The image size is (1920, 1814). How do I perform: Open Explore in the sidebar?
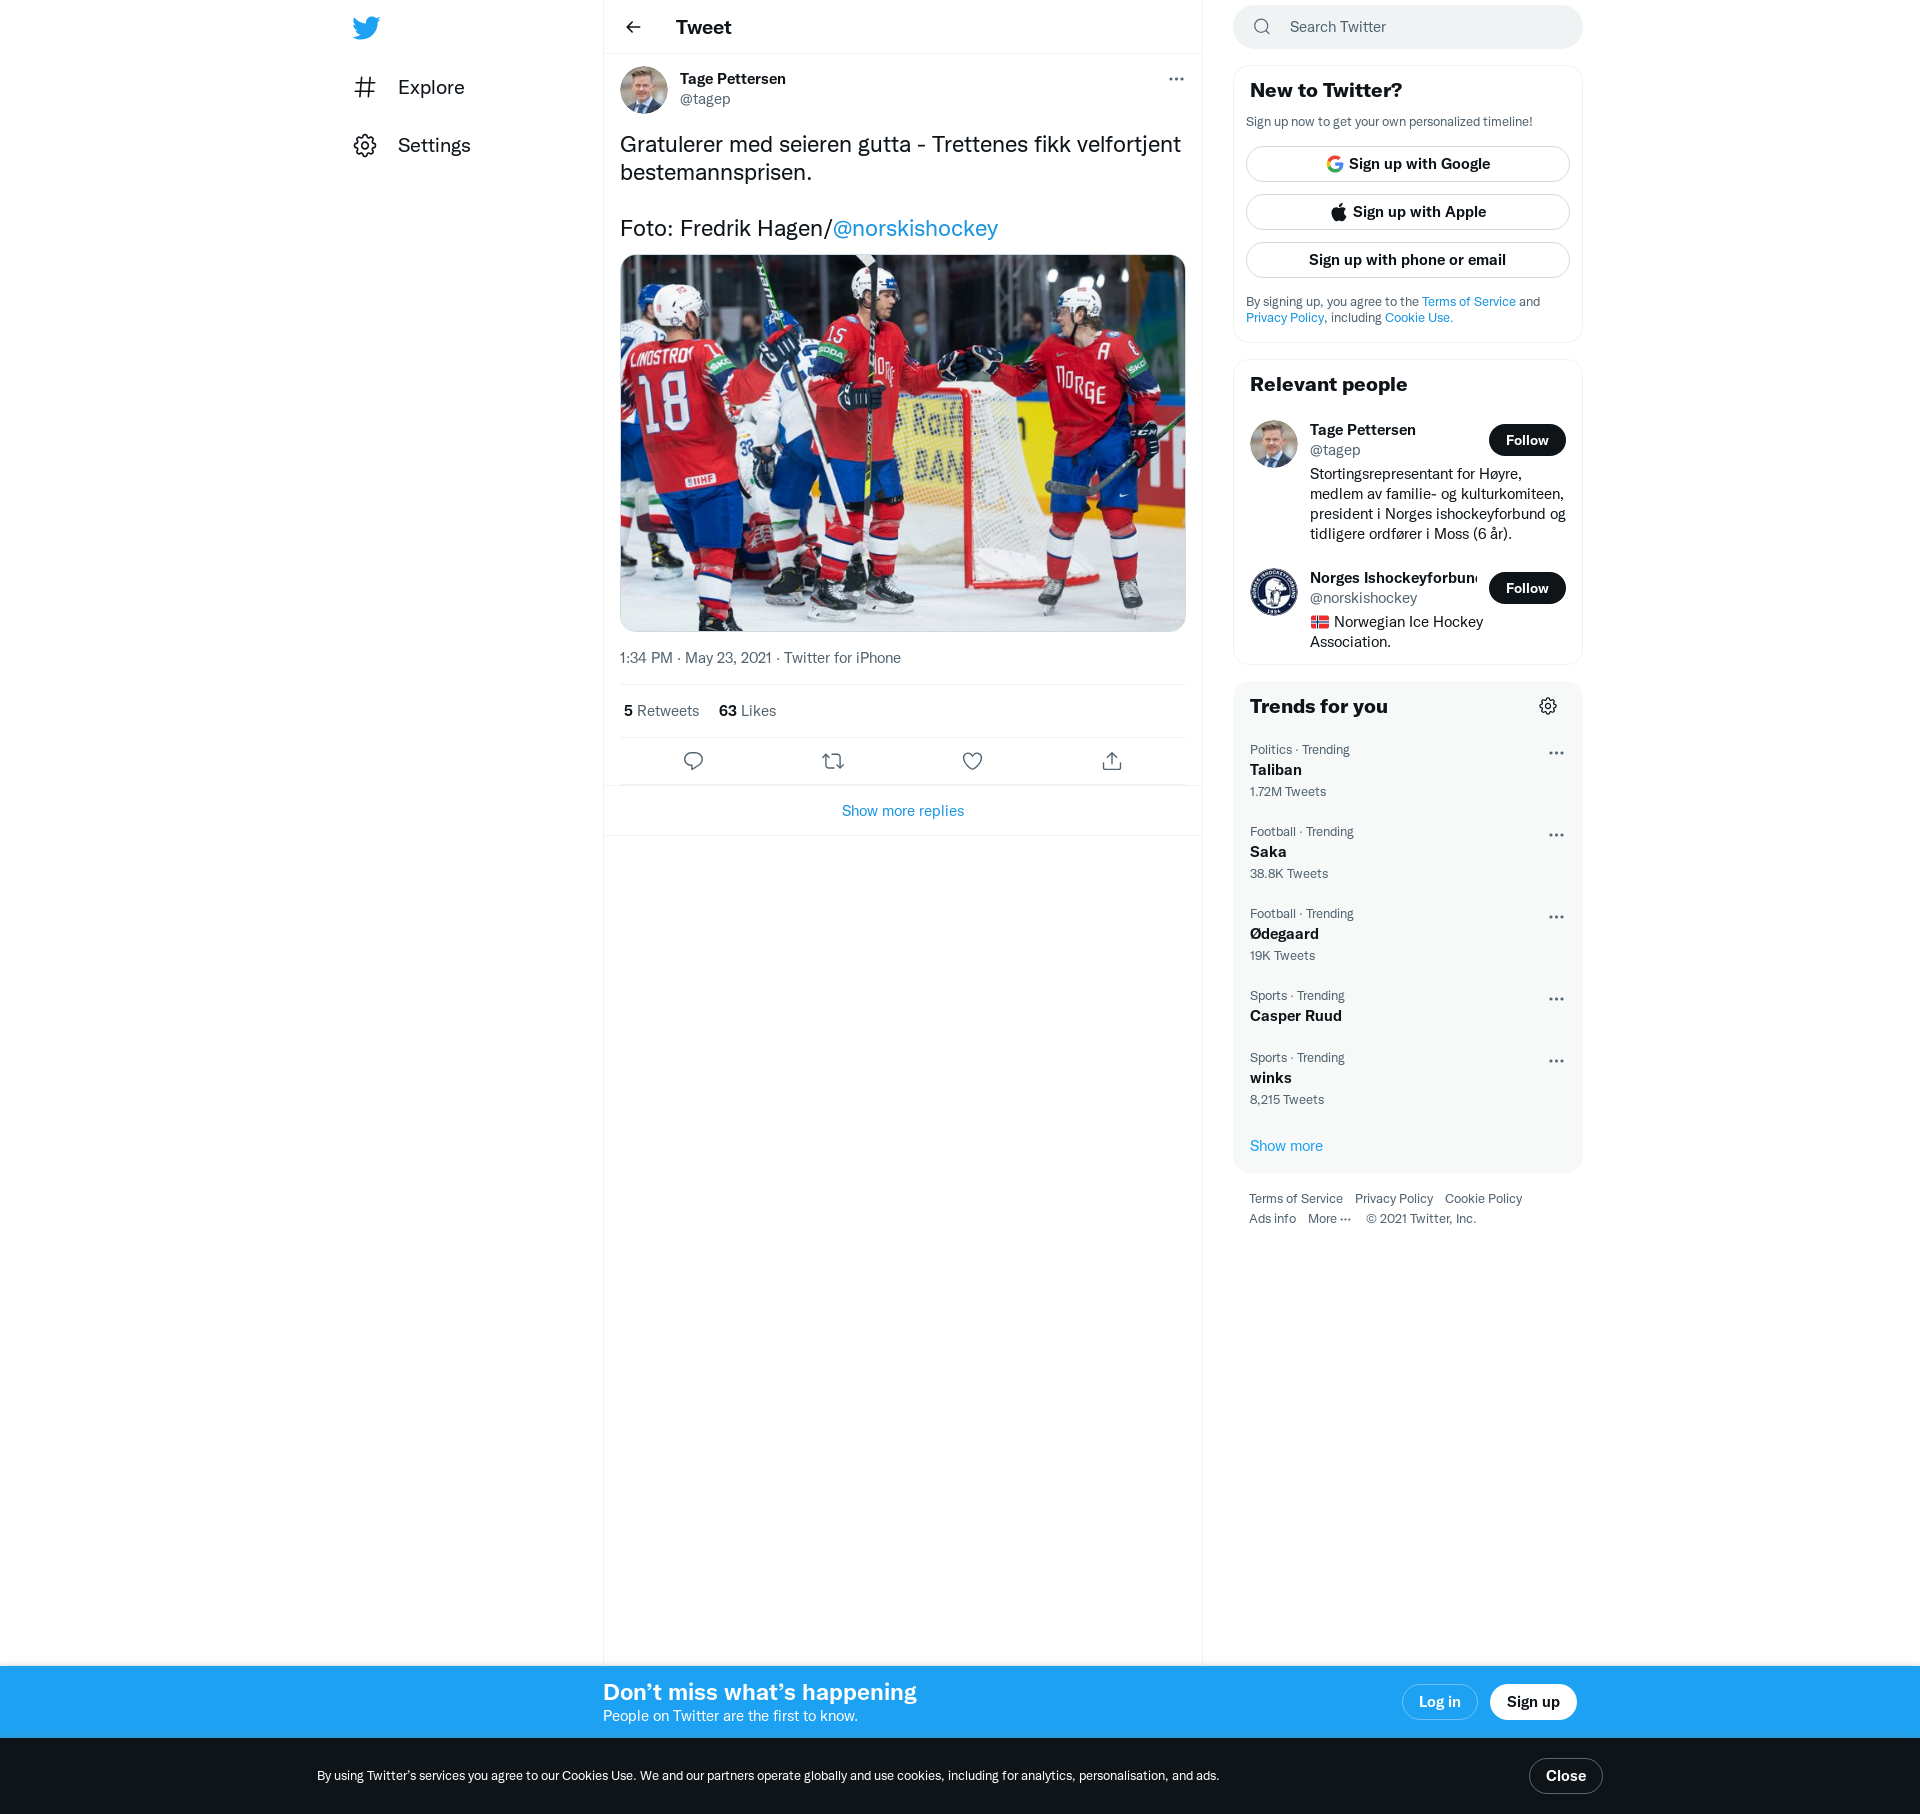[431, 87]
